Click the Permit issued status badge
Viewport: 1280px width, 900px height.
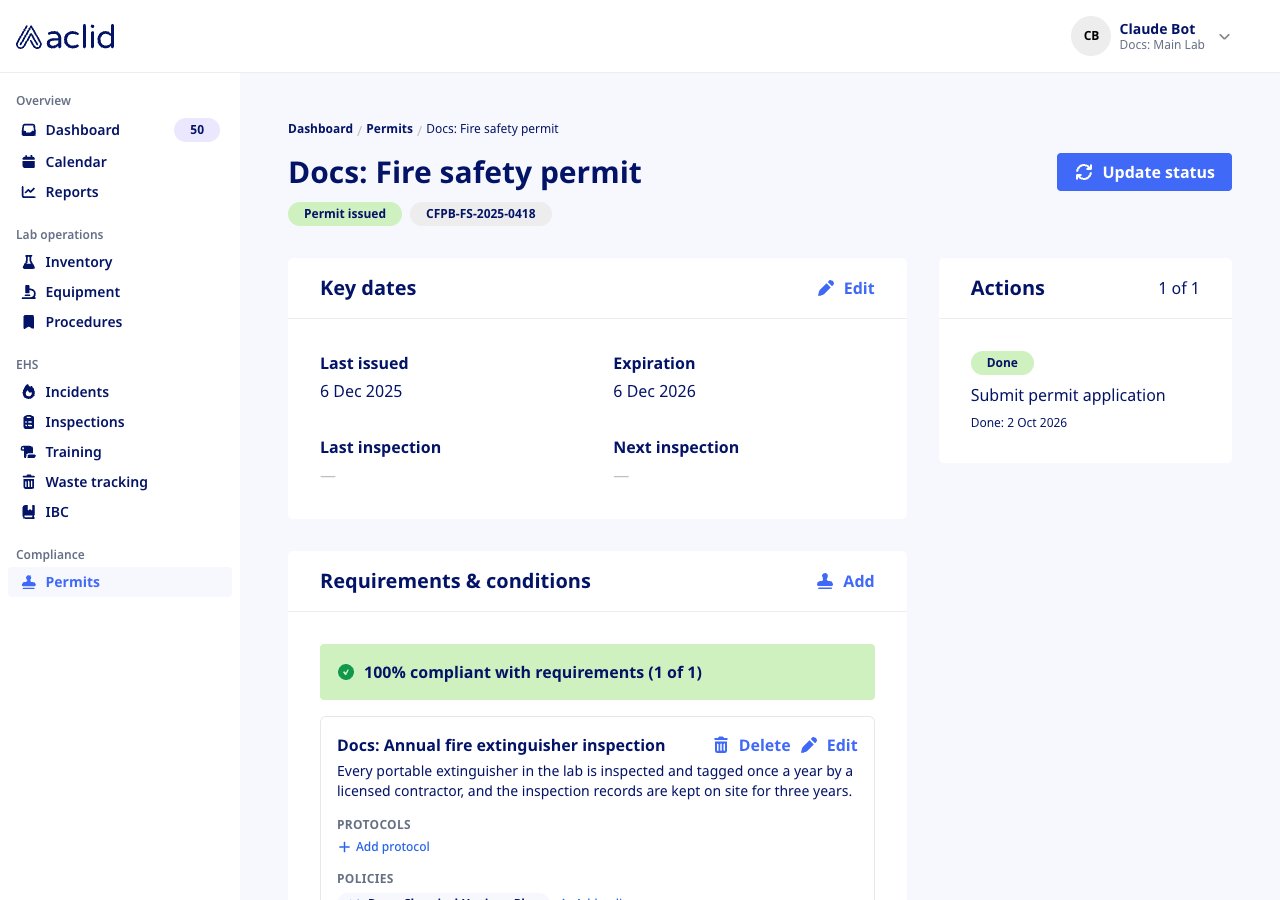(345, 214)
